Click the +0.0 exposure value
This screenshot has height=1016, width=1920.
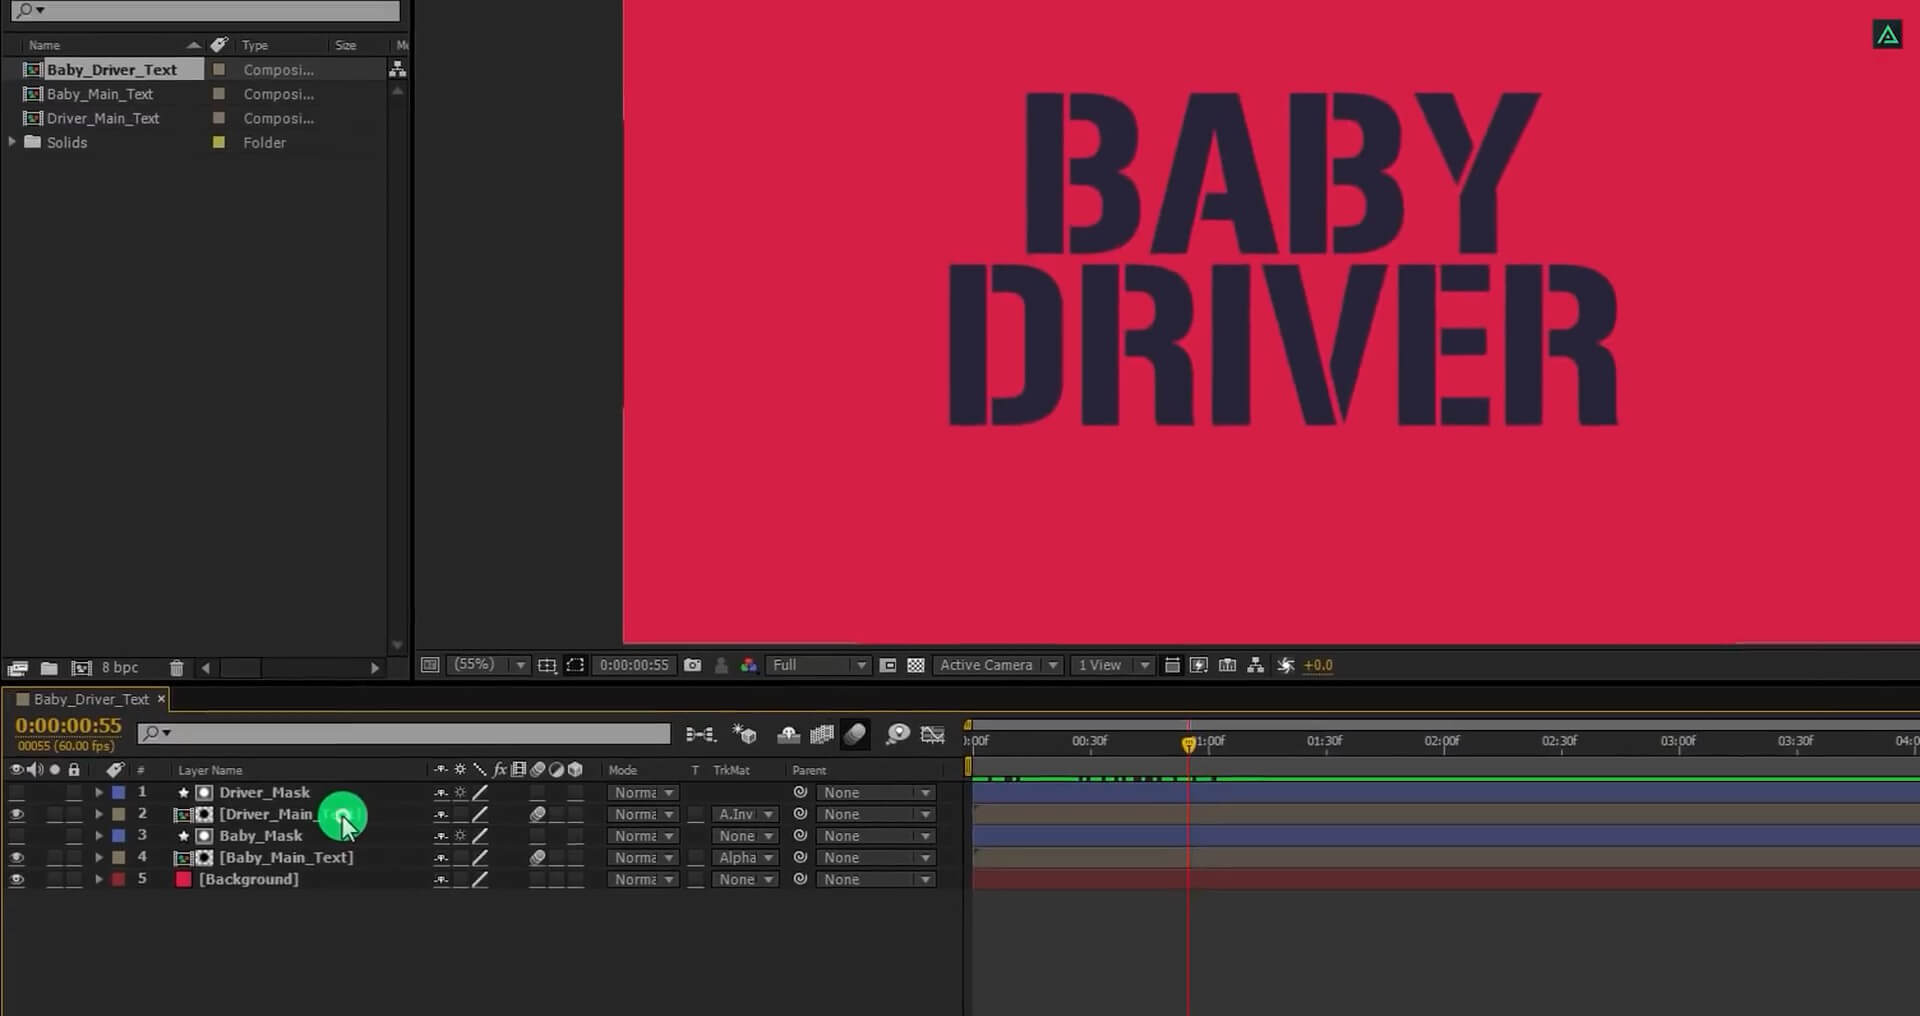[1318, 665]
